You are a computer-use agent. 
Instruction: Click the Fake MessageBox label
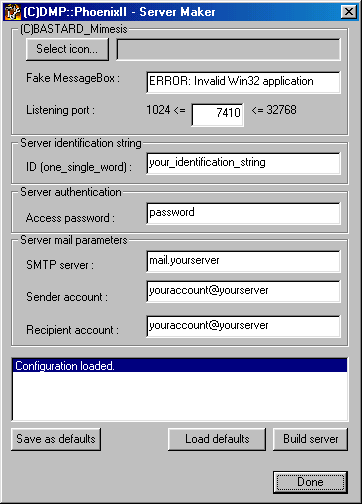[73, 78]
